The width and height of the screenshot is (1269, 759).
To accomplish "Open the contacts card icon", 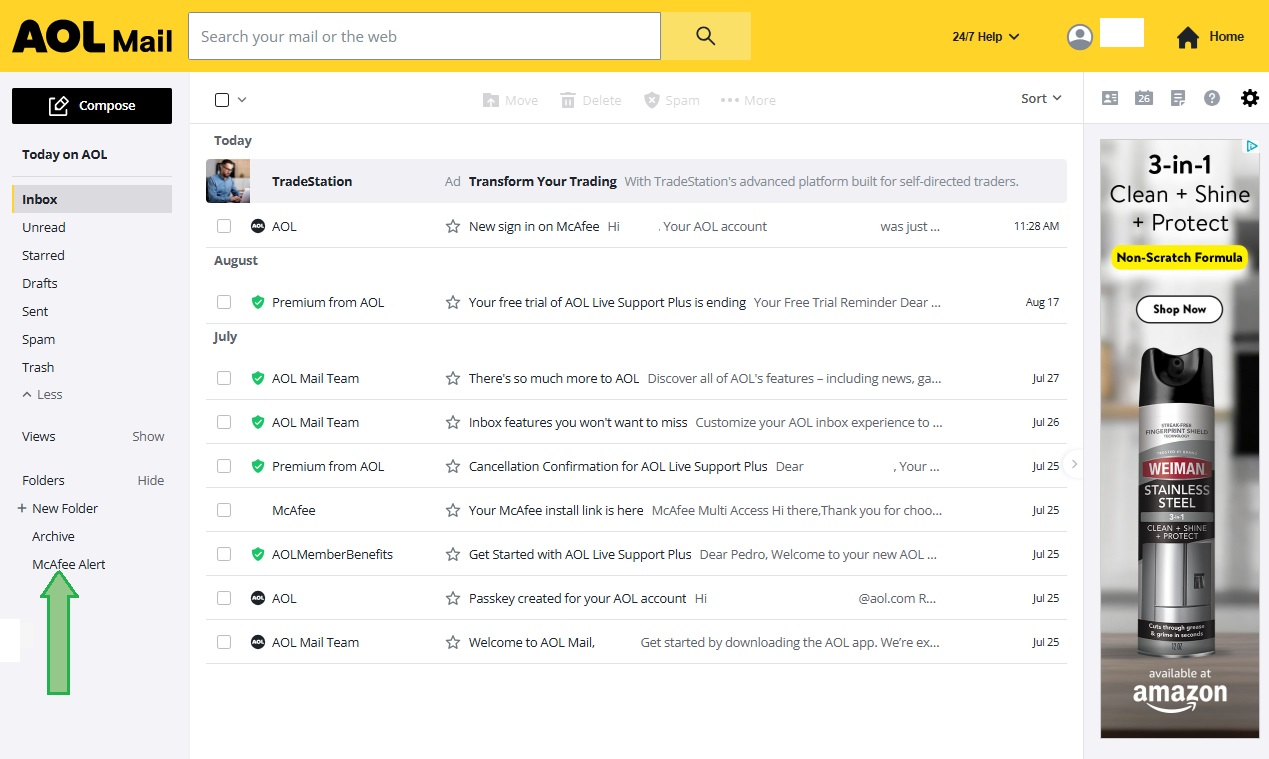I will pyautogui.click(x=1110, y=98).
